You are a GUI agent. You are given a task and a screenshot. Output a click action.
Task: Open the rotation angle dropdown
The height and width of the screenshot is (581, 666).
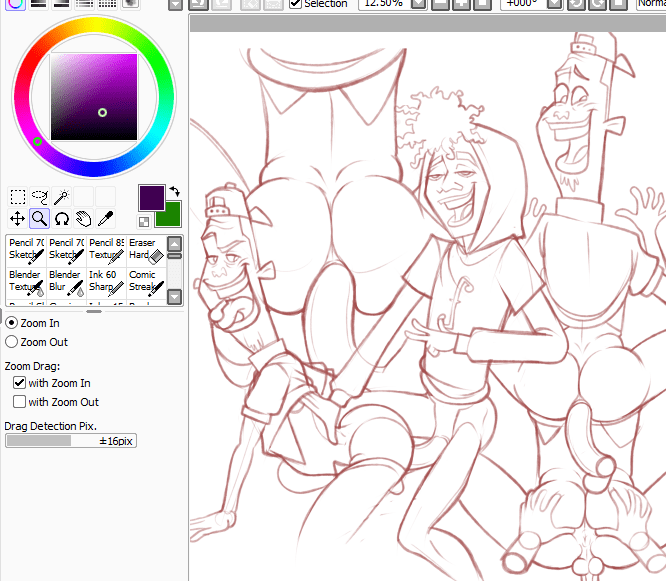click(554, 4)
